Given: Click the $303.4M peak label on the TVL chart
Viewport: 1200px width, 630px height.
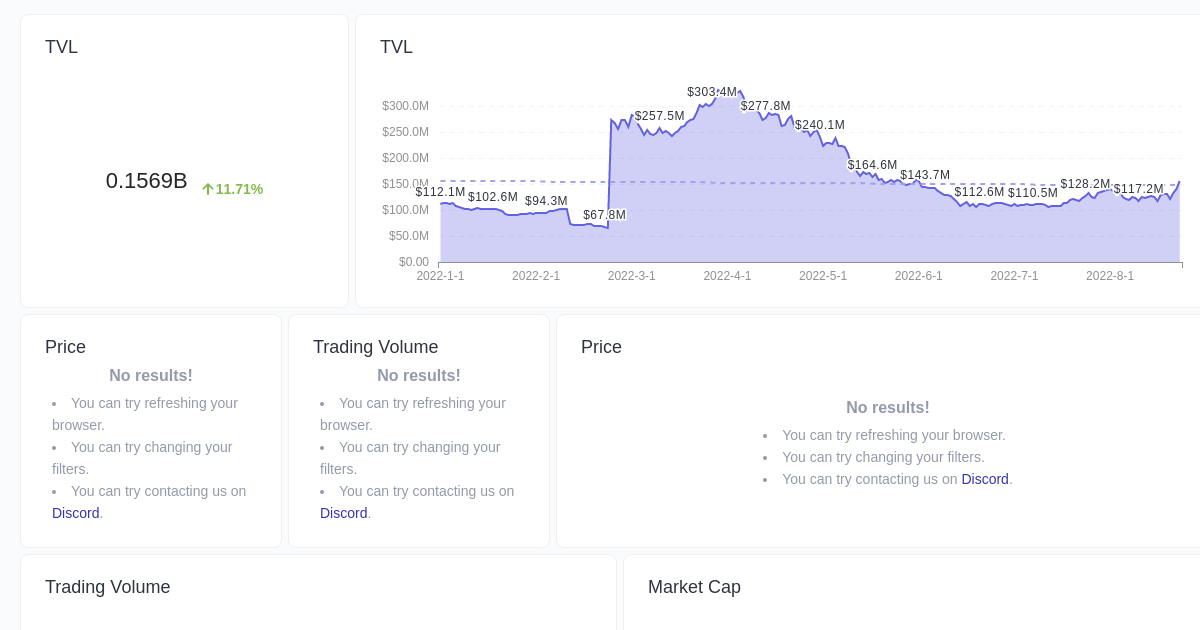Looking at the screenshot, I should pyautogui.click(x=711, y=92).
